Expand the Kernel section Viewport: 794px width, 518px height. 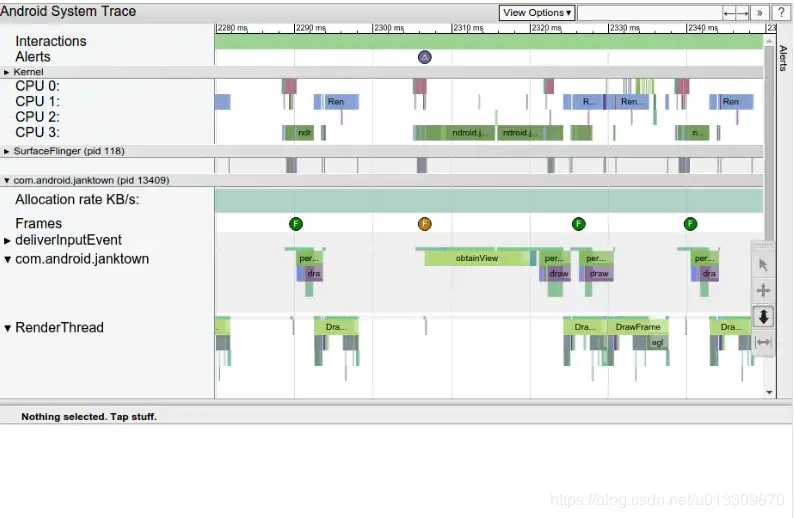[7, 72]
